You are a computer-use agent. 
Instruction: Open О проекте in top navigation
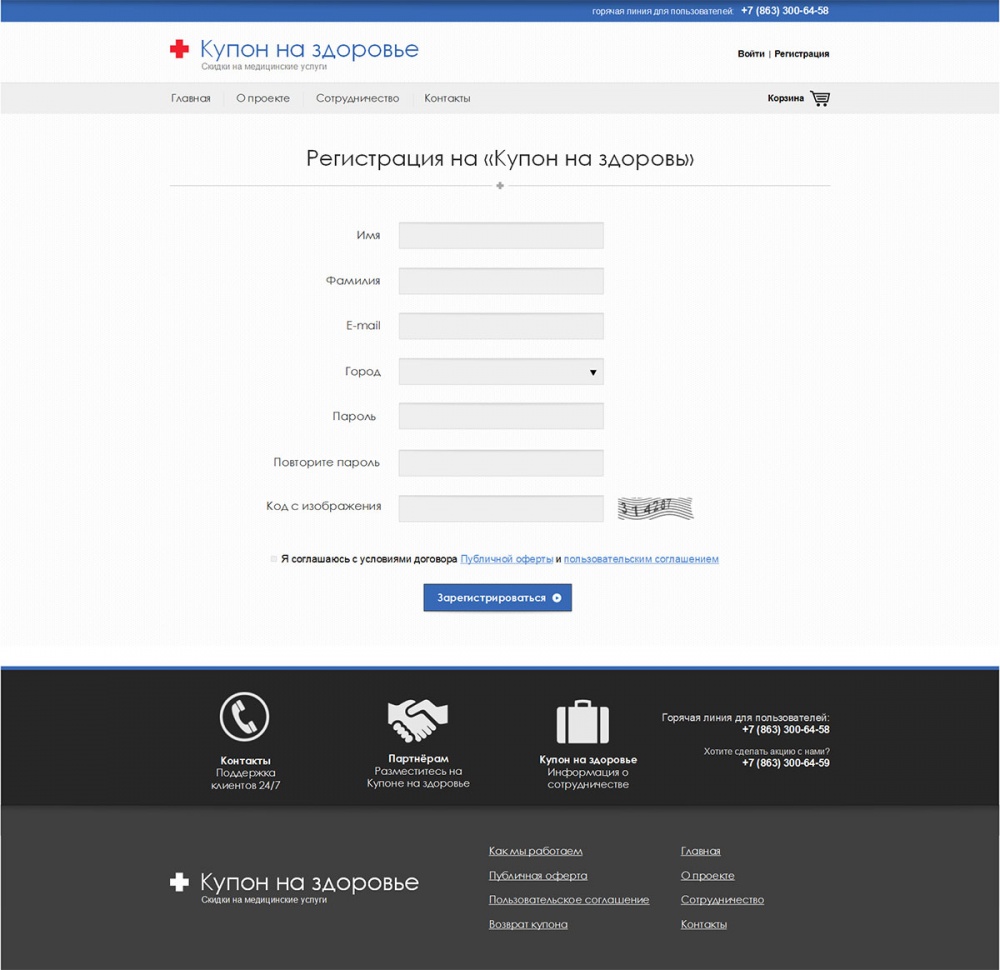click(263, 98)
